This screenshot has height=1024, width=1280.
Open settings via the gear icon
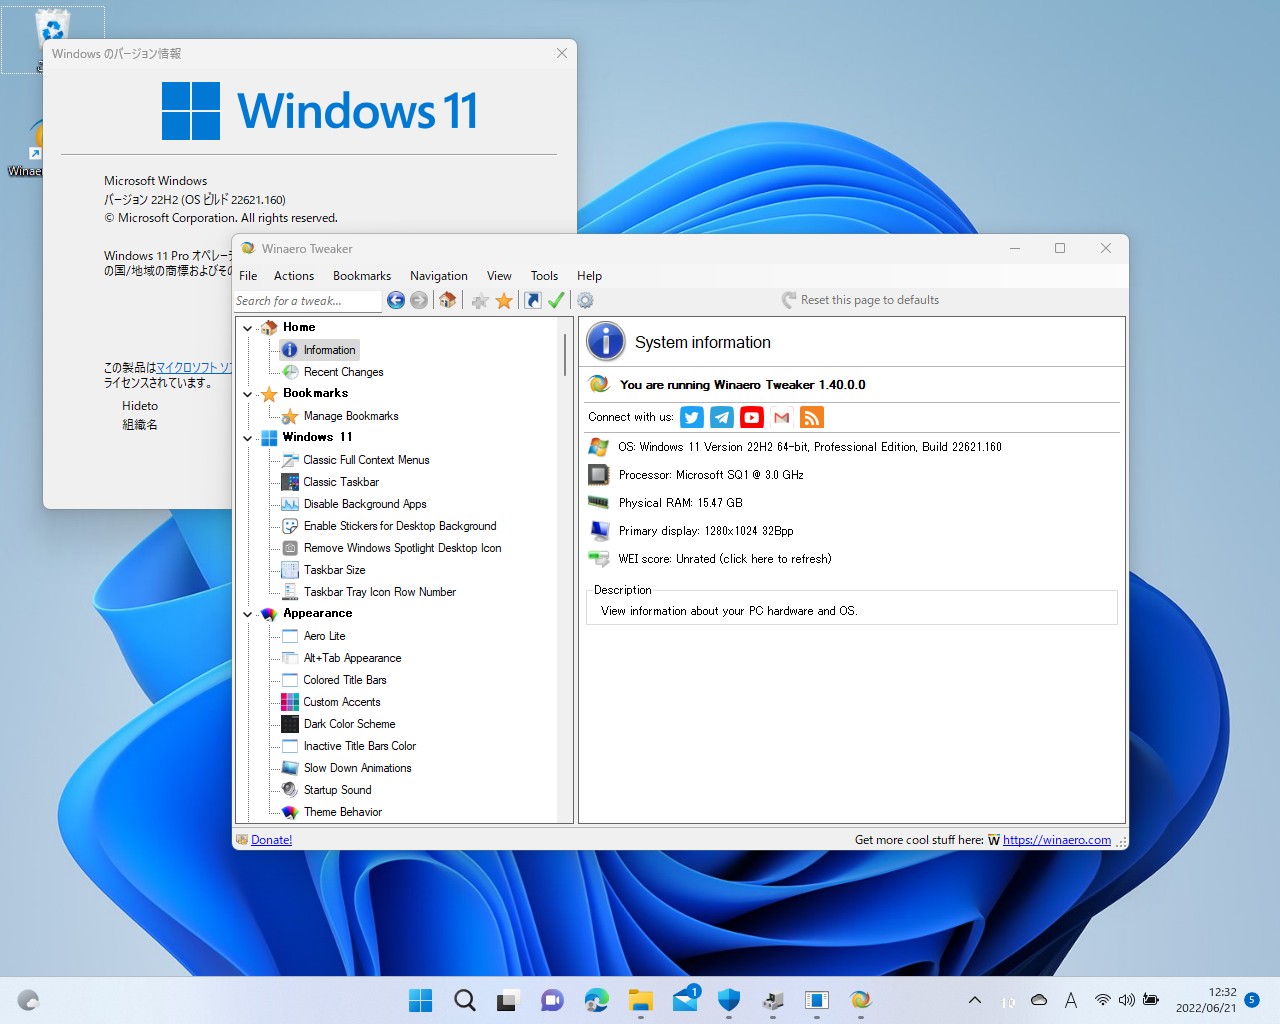[585, 300]
